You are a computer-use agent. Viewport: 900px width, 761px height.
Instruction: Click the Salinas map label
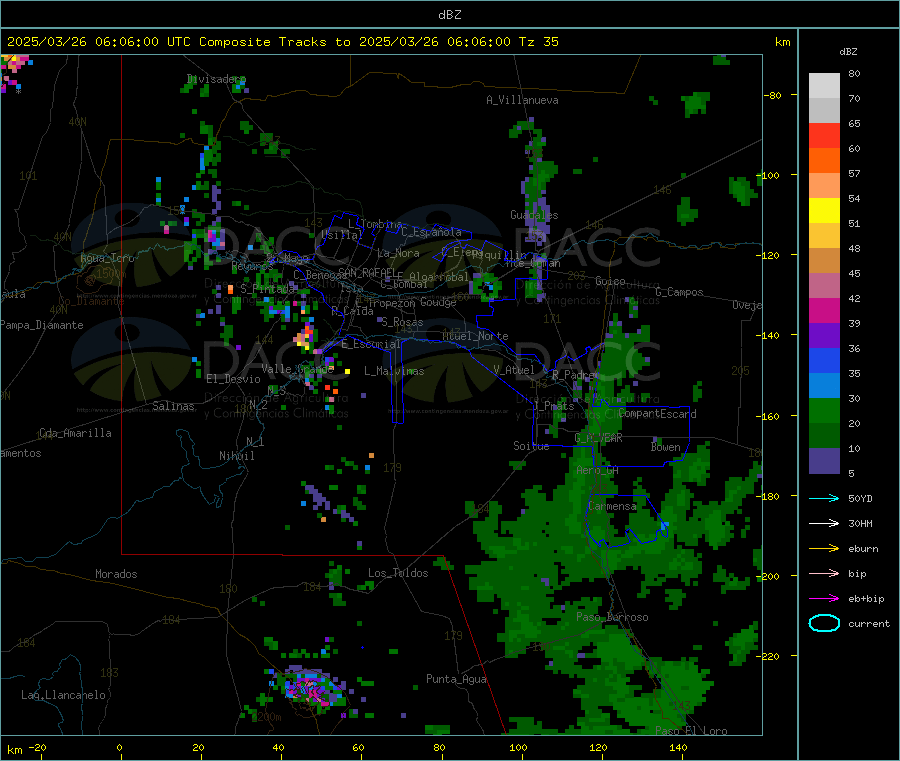point(173,406)
